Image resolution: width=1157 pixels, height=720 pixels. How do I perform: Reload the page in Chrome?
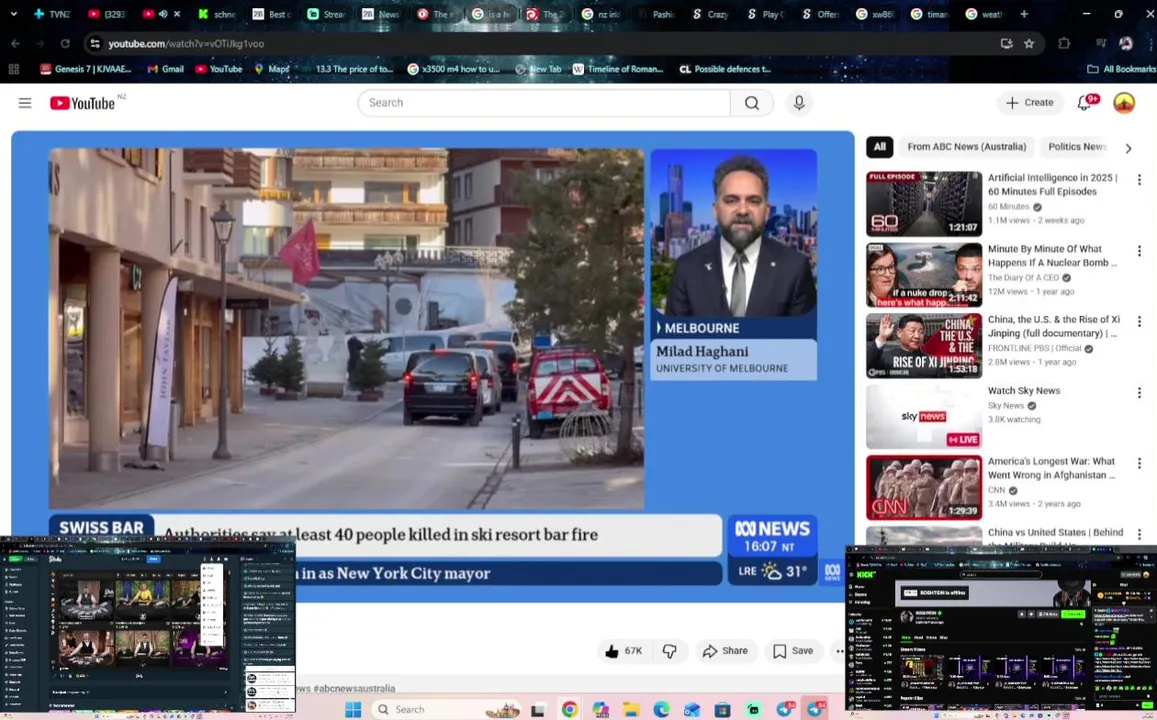point(65,44)
